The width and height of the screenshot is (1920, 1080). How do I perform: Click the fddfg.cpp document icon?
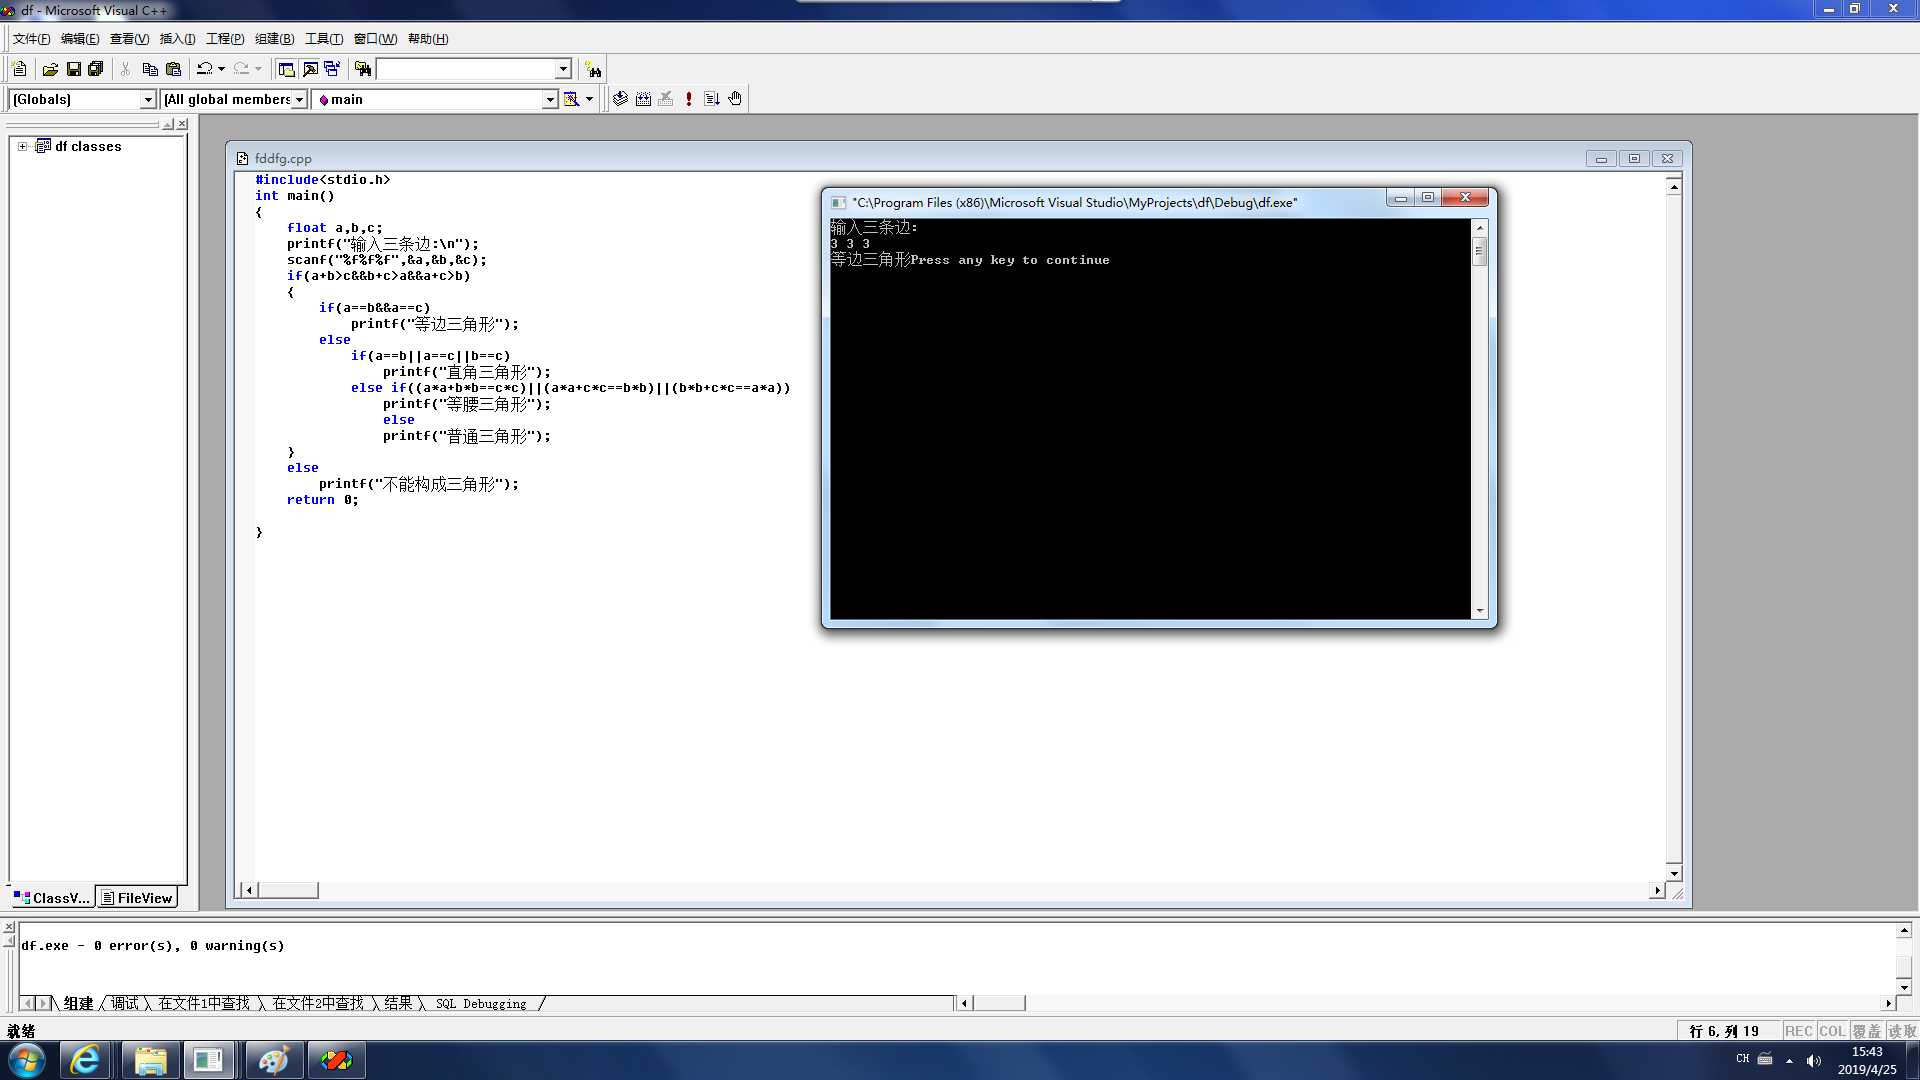pyautogui.click(x=242, y=158)
